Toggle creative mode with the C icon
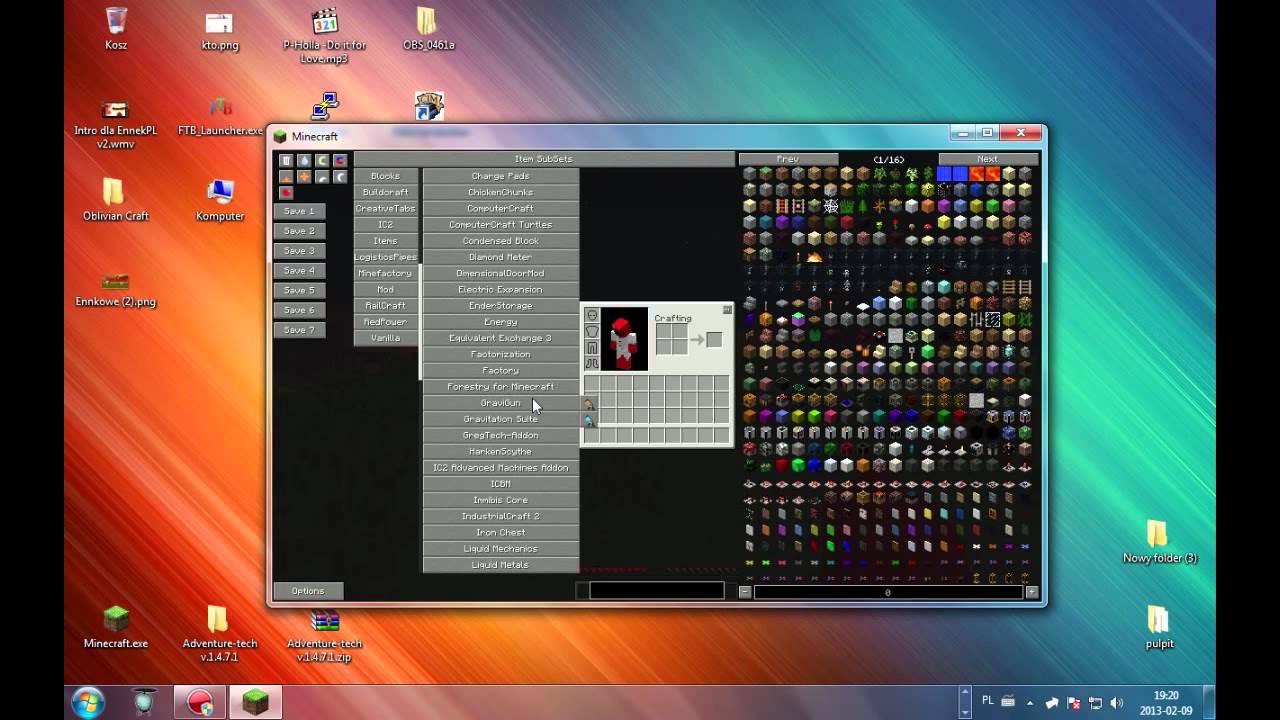This screenshot has height=720, width=1280. pyautogui.click(x=322, y=160)
